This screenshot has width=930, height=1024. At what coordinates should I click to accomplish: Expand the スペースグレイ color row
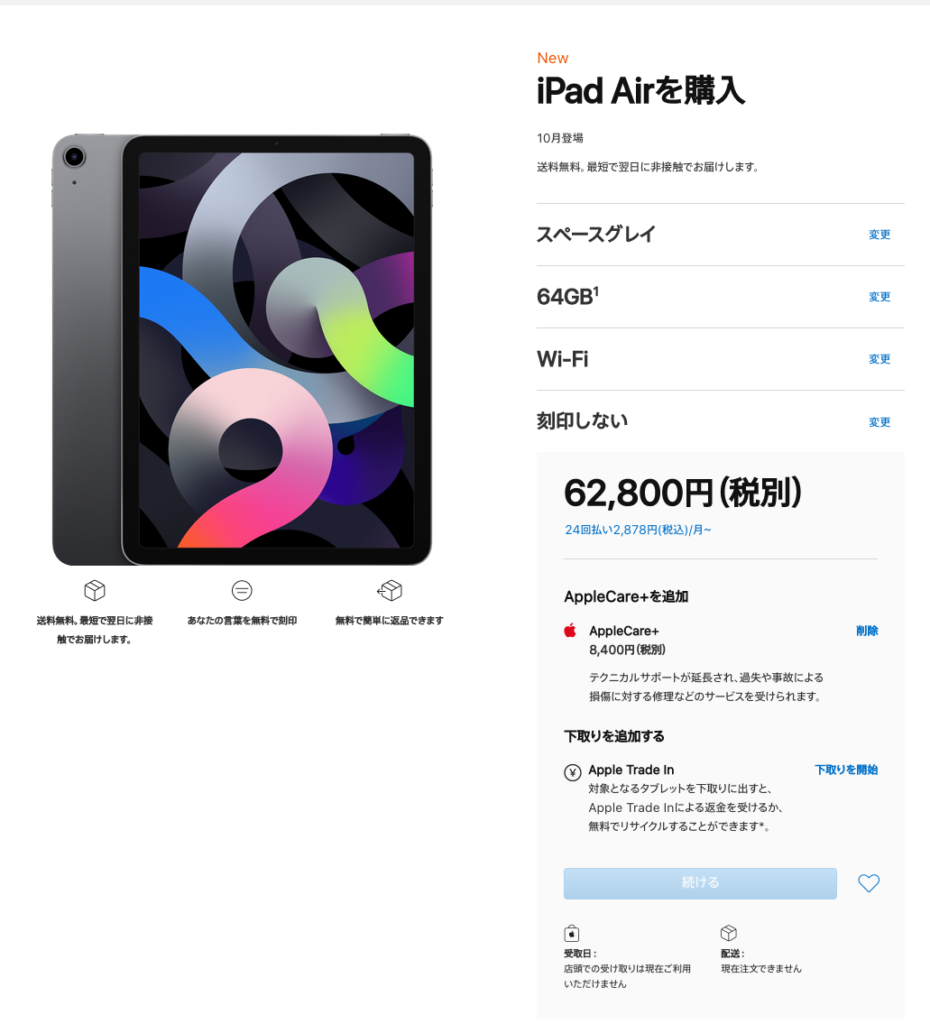[720, 234]
